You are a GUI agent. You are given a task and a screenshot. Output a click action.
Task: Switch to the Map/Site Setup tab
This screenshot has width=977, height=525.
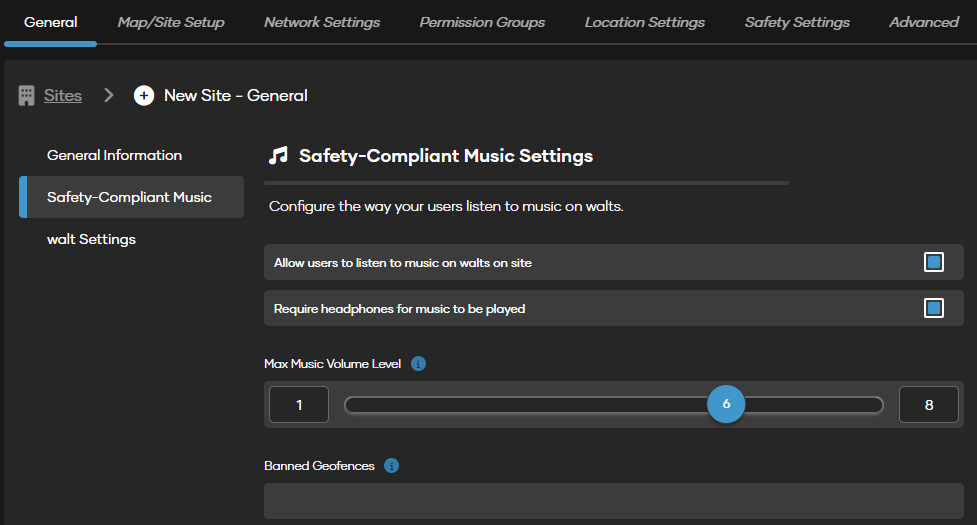[171, 22]
